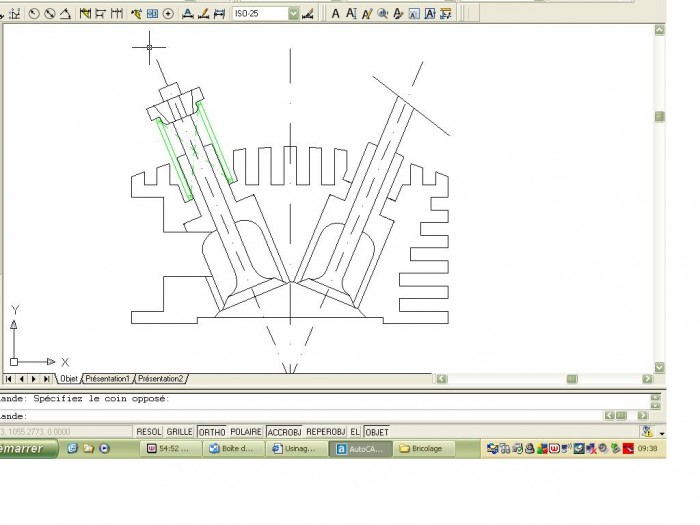700x525 pixels.
Task: Switch to the Présentation1 tab
Action: pyautogui.click(x=108, y=379)
